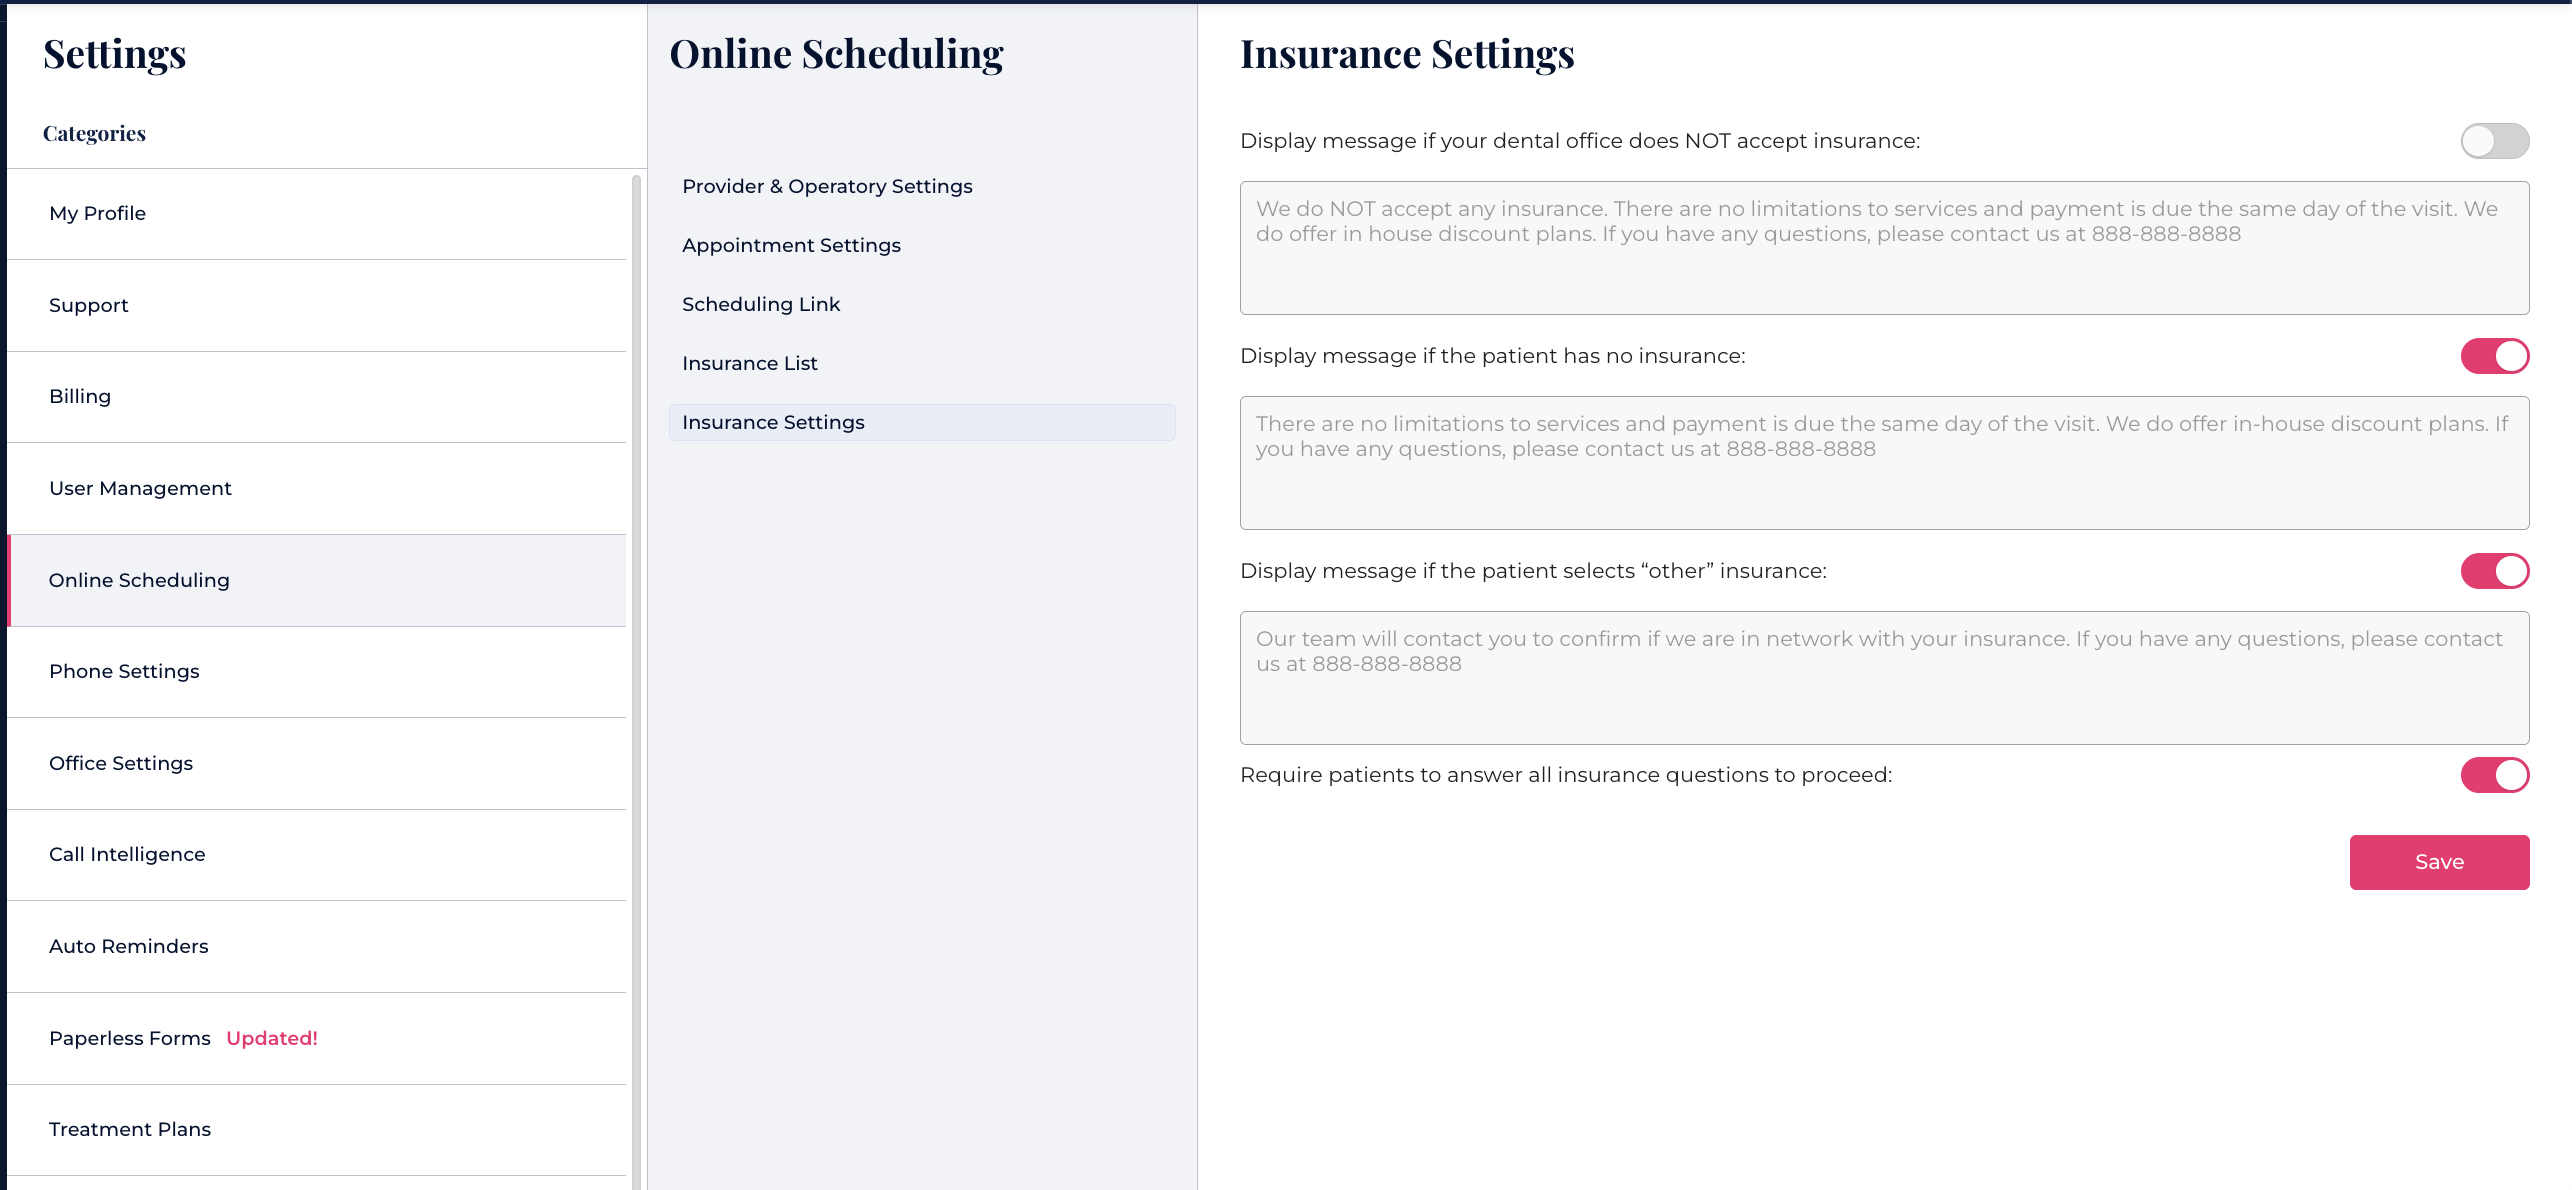Turn off the "other" insurance message switch
The height and width of the screenshot is (1190, 2572).
(x=2494, y=571)
